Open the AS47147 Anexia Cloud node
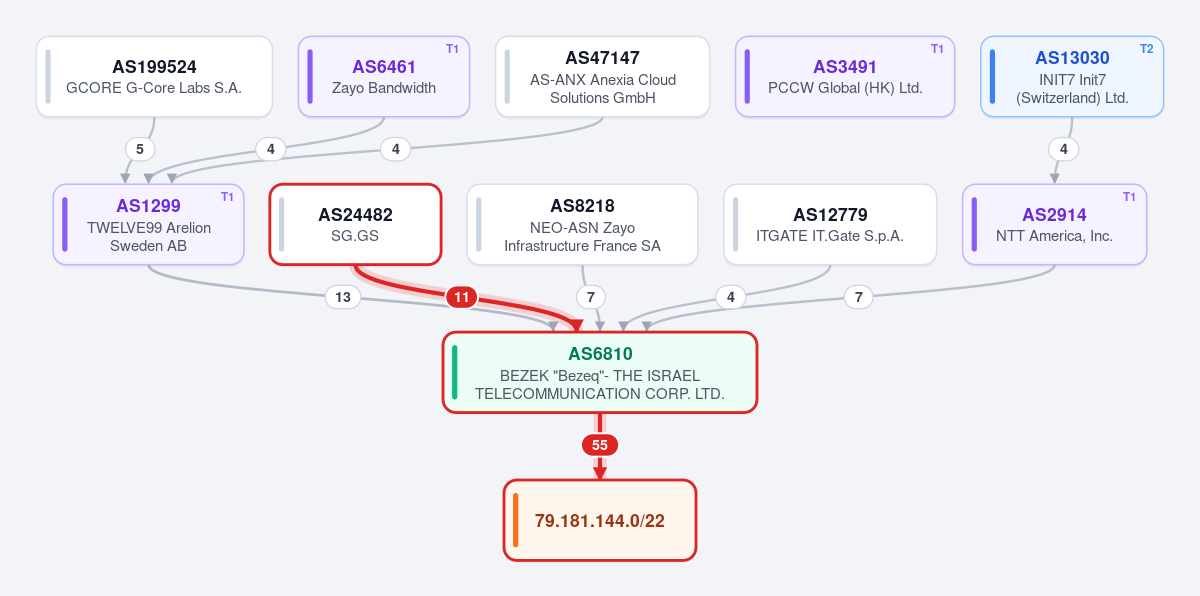The width and height of the screenshot is (1200, 596). coord(602,77)
